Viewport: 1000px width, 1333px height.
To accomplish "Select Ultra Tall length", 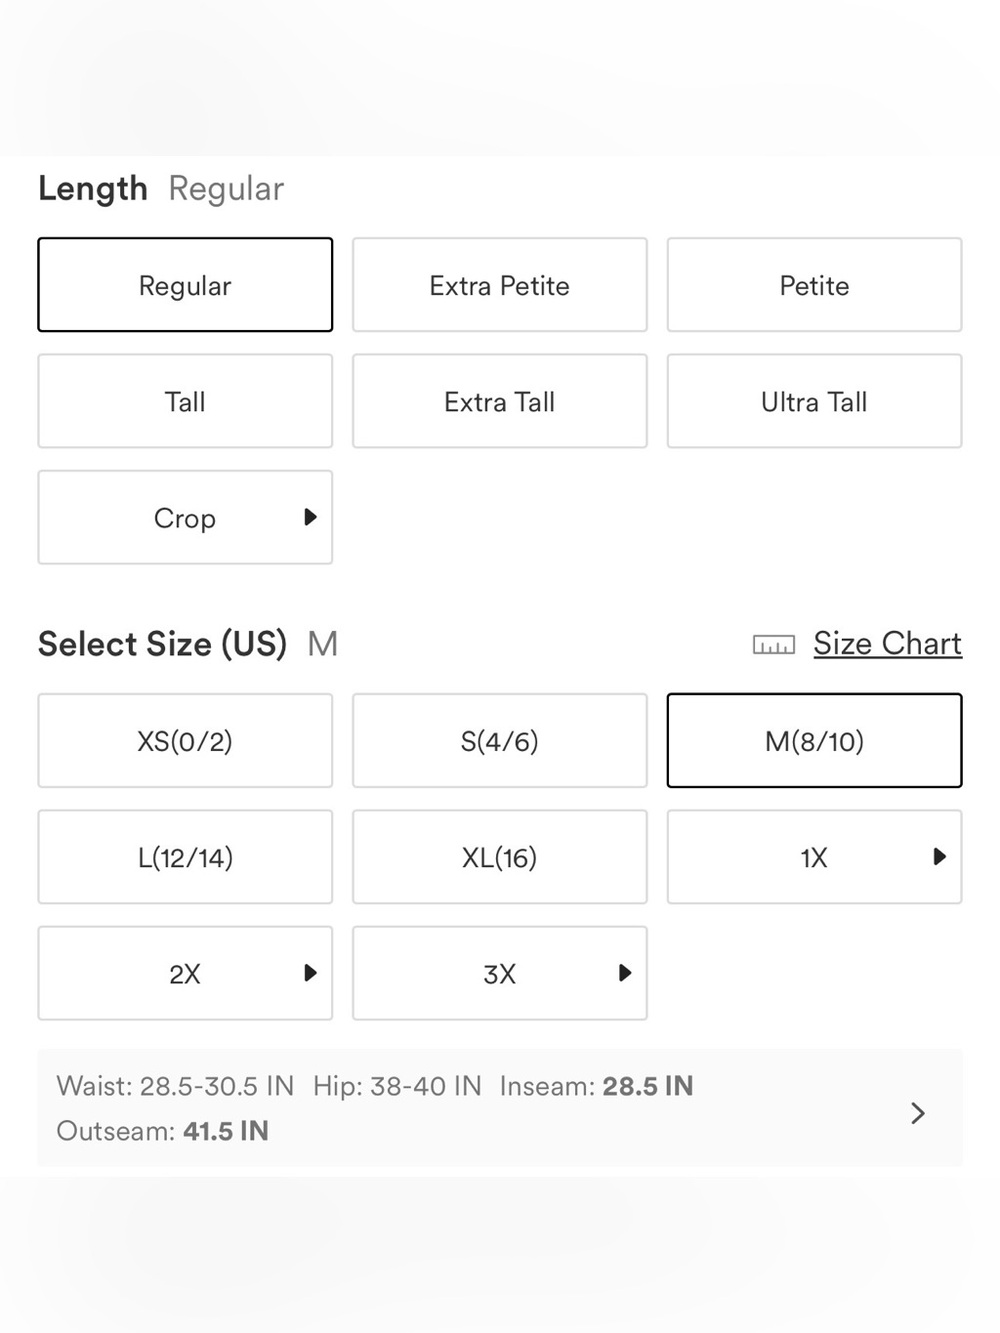I will point(814,401).
